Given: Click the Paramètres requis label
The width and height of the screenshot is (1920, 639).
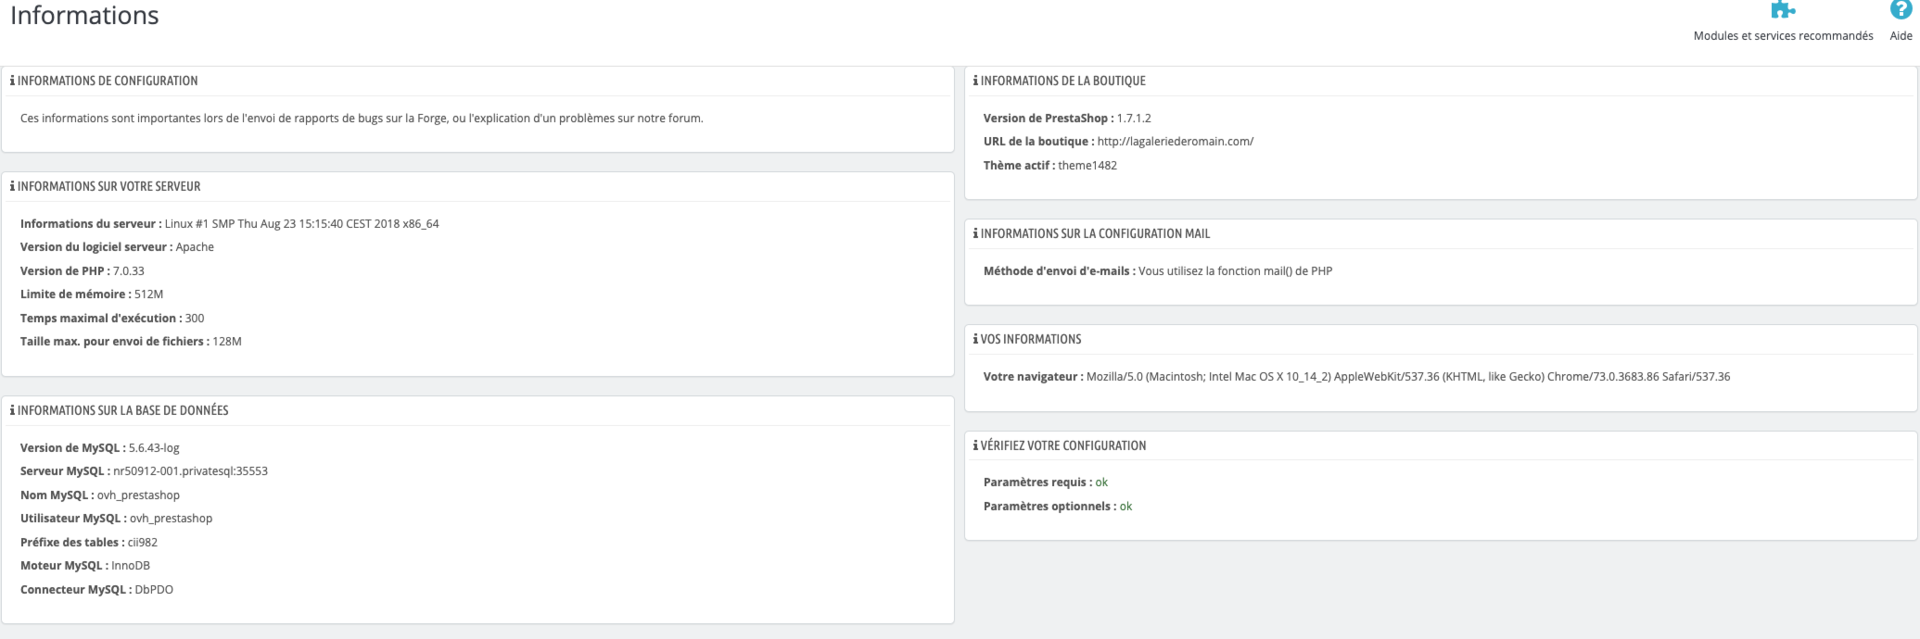Looking at the screenshot, I should [x=1038, y=483].
